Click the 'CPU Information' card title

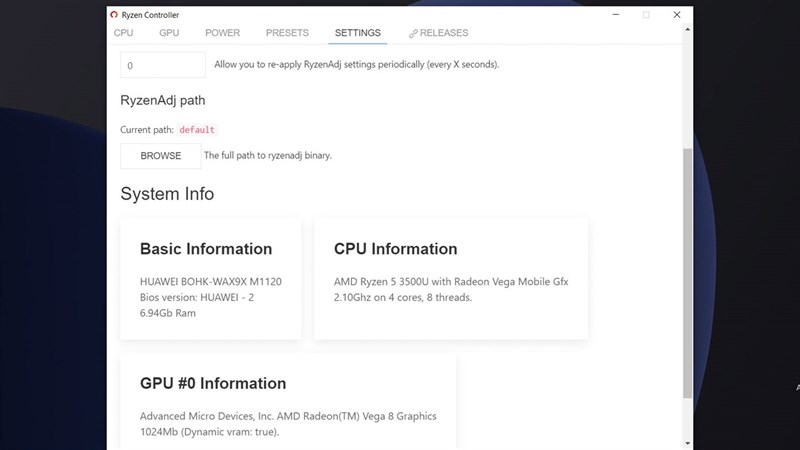(395, 249)
